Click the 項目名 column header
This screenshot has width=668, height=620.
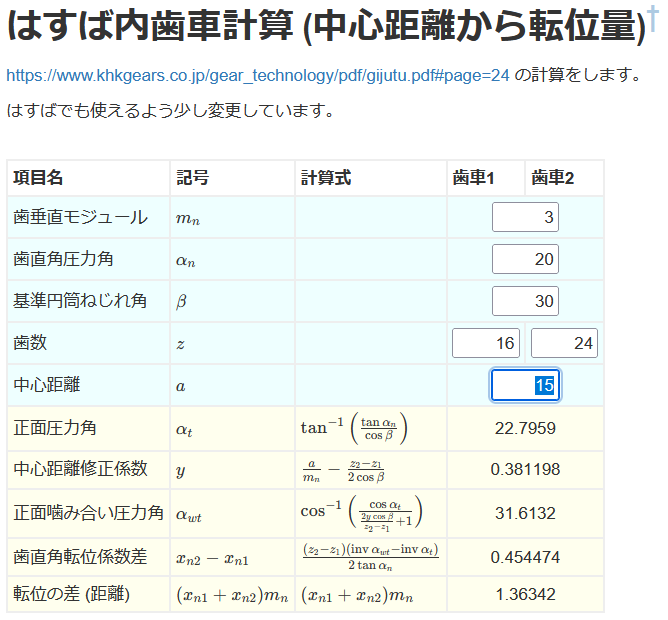38,178
